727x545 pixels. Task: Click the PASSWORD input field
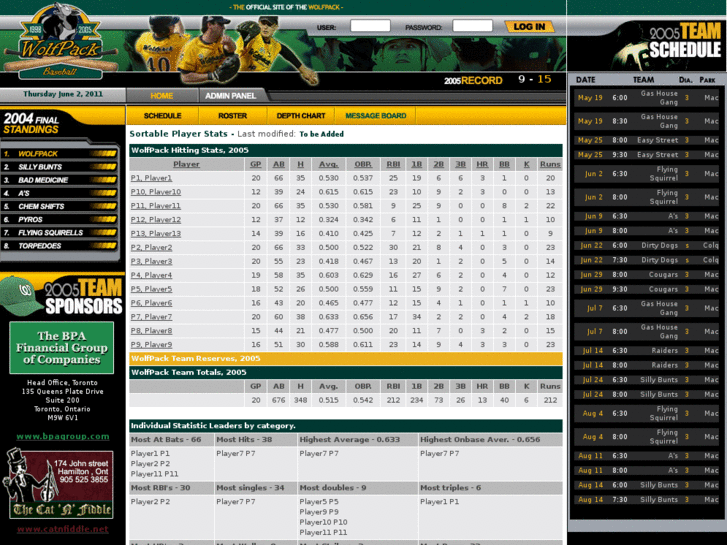click(x=472, y=26)
